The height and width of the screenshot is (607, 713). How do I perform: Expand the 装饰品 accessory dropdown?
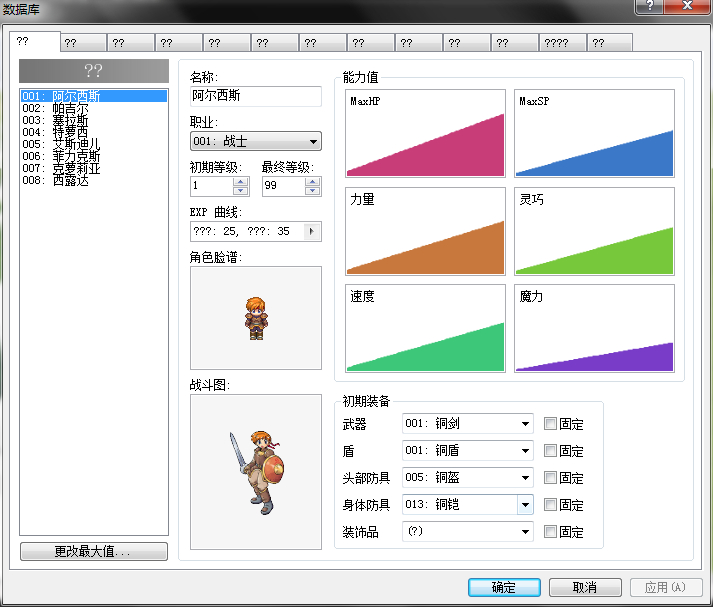tap(525, 532)
